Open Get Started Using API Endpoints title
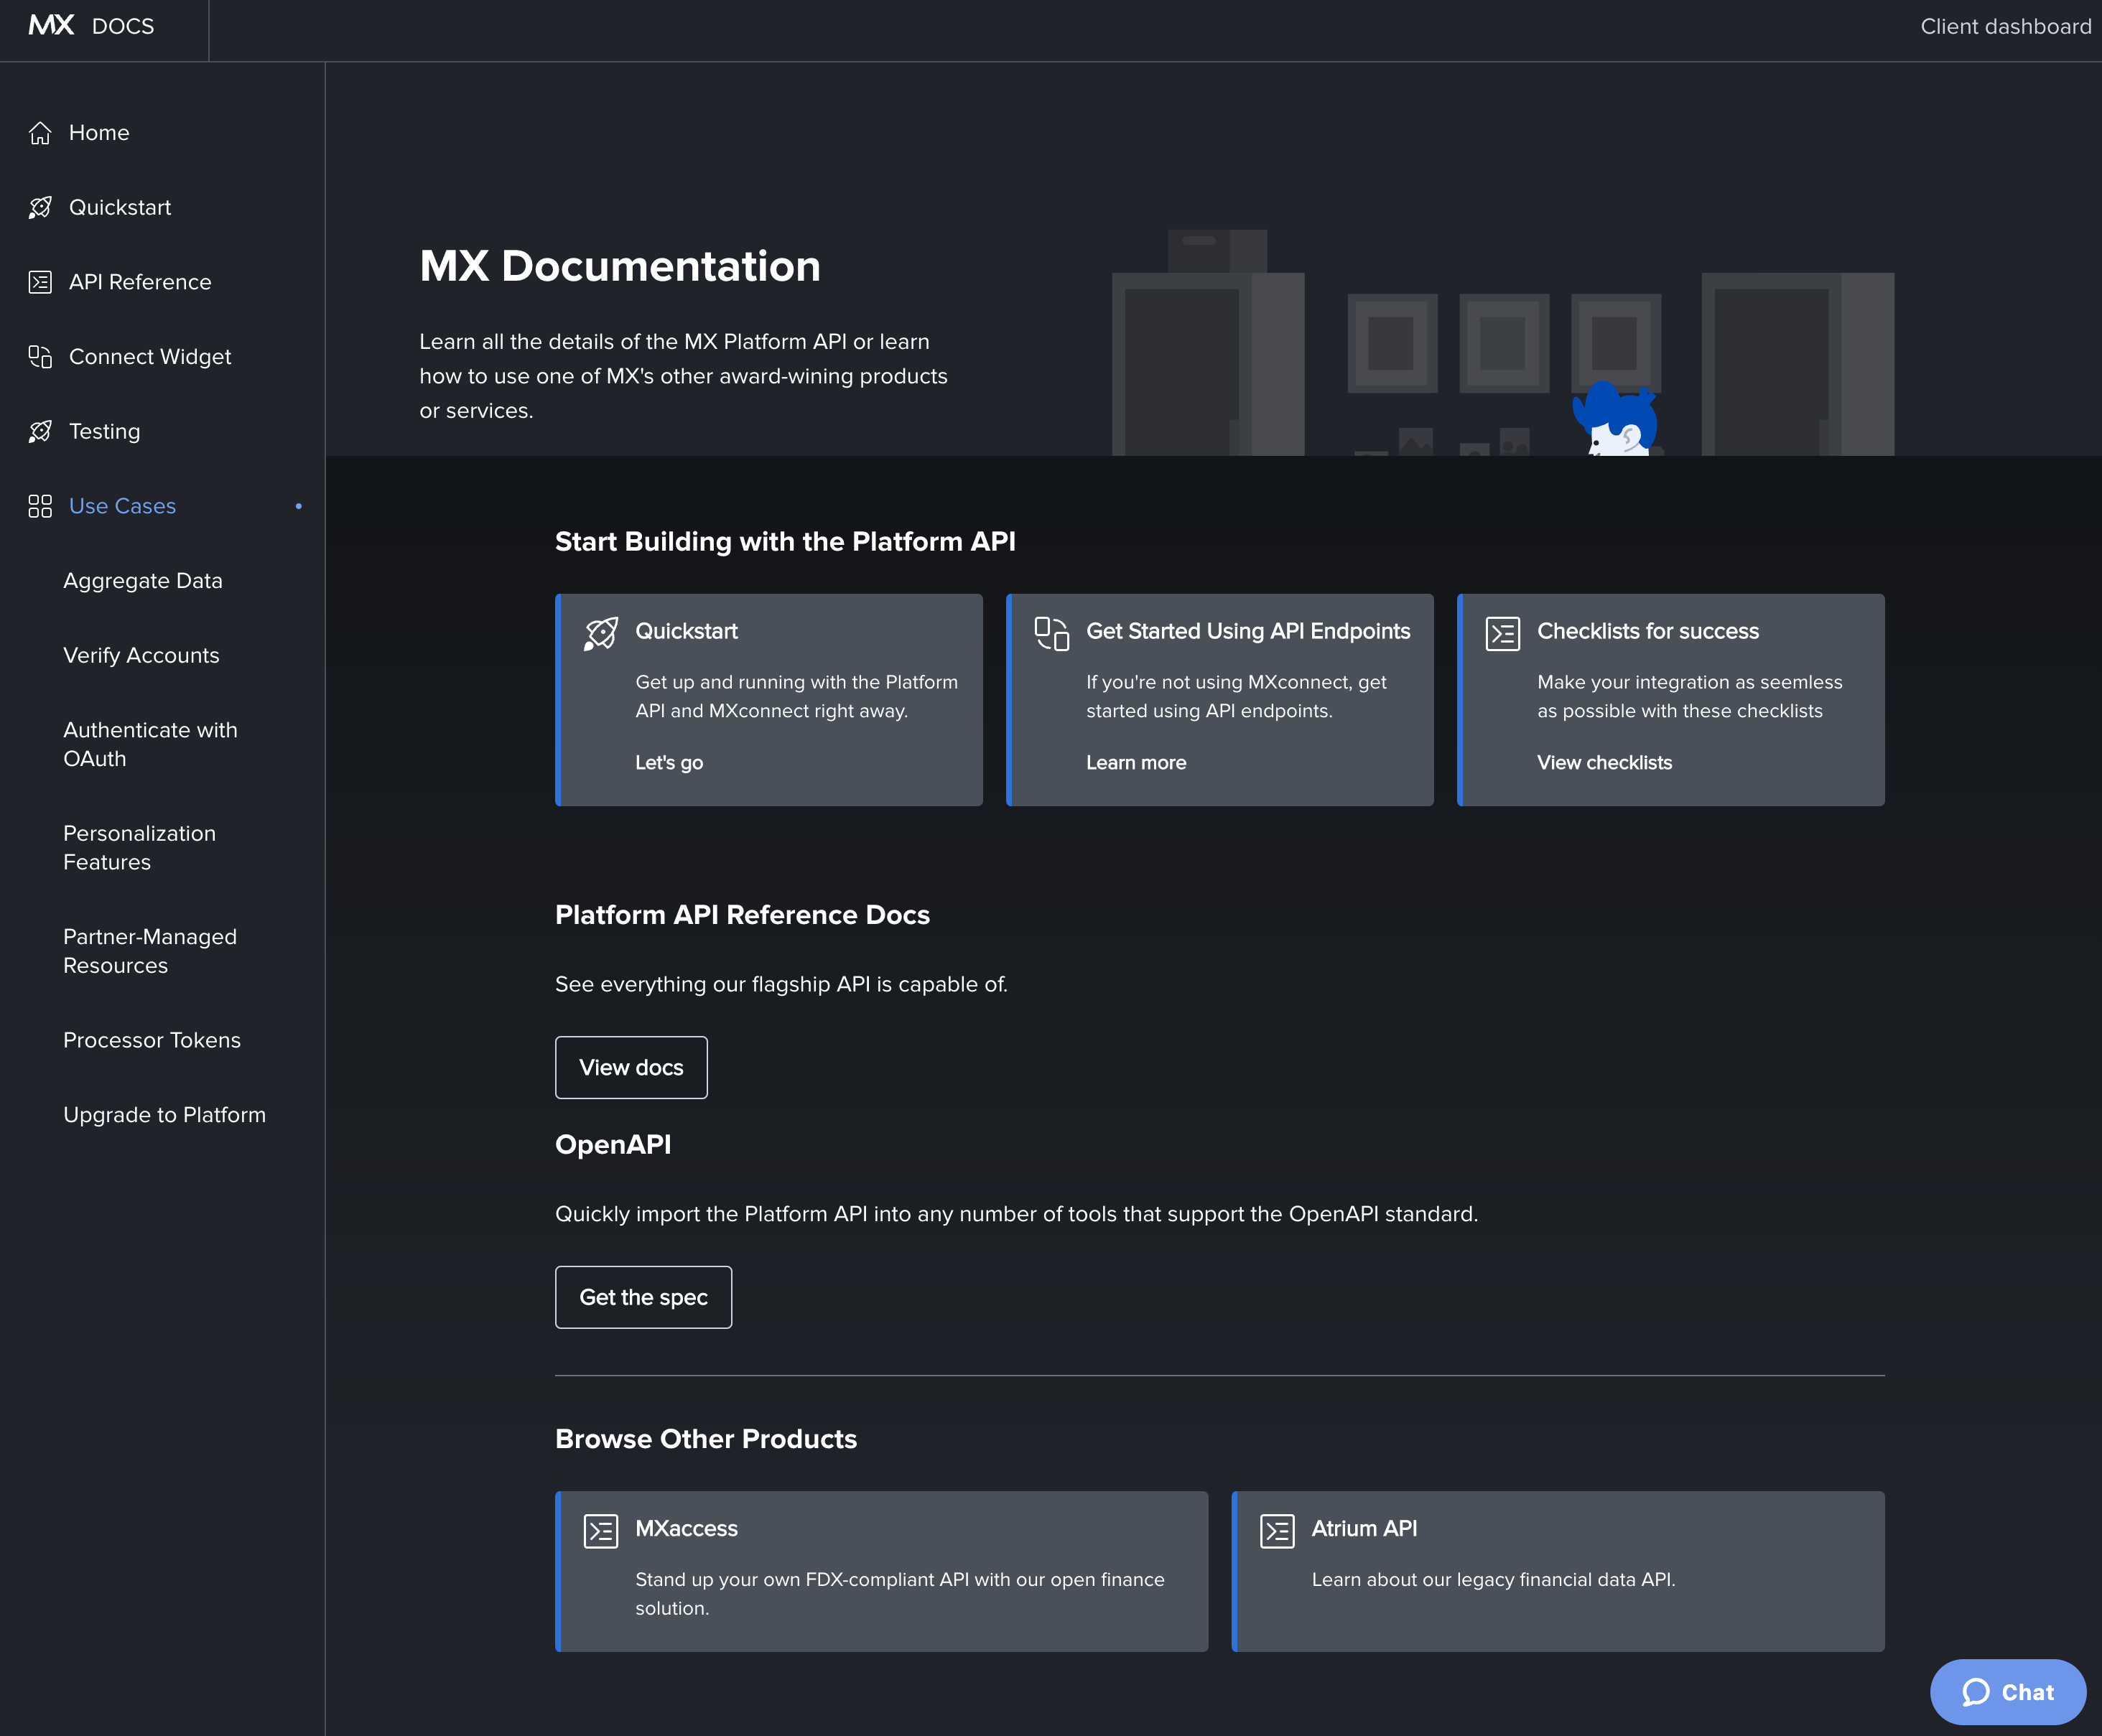This screenshot has width=2102, height=1736. pos(1248,631)
